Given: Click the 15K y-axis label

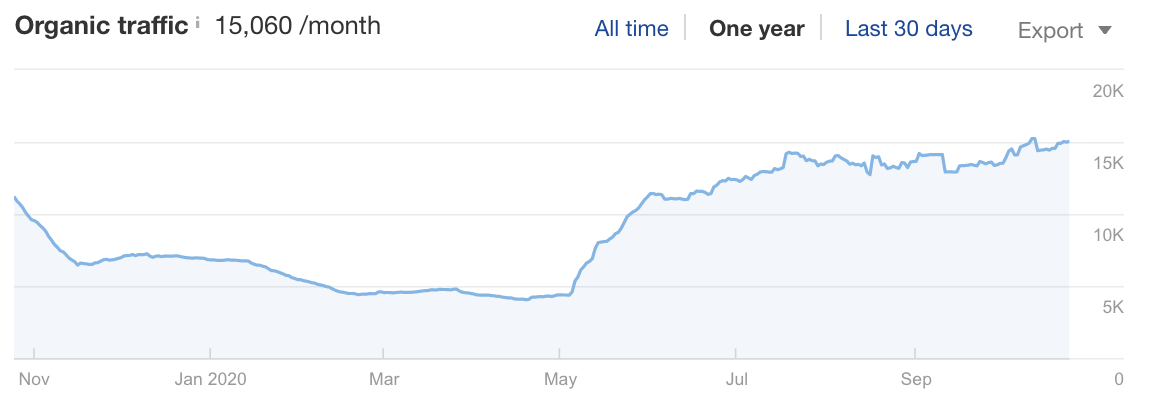Looking at the screenshot, I should point(1108,163).
